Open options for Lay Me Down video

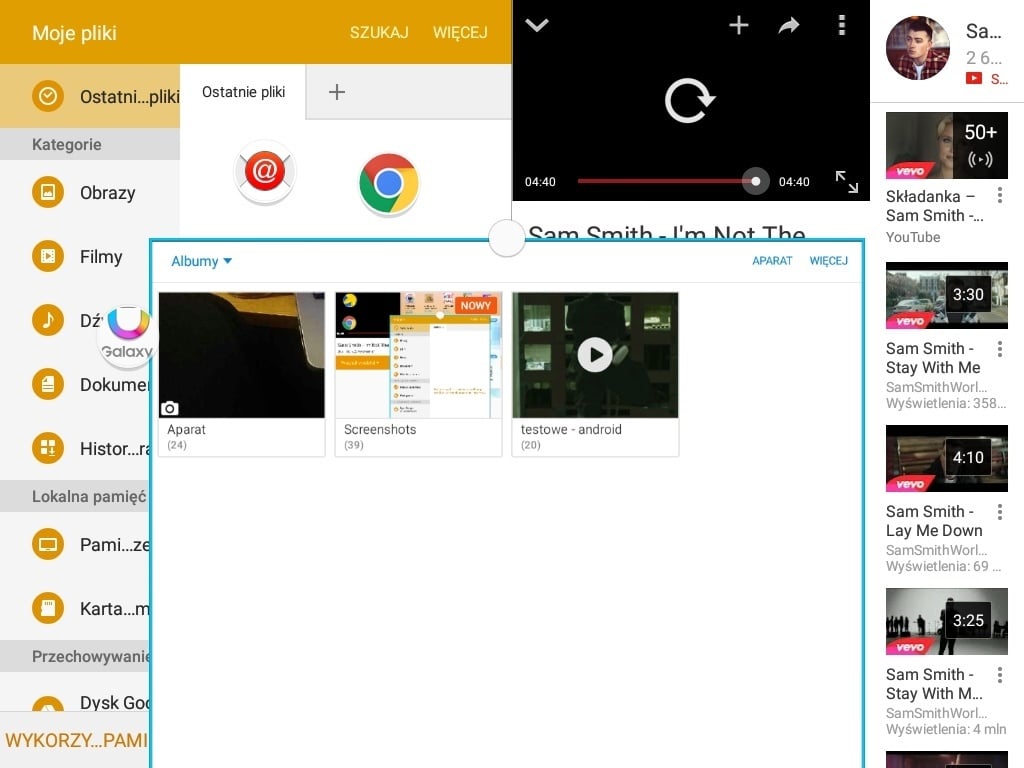[1000, 511]
